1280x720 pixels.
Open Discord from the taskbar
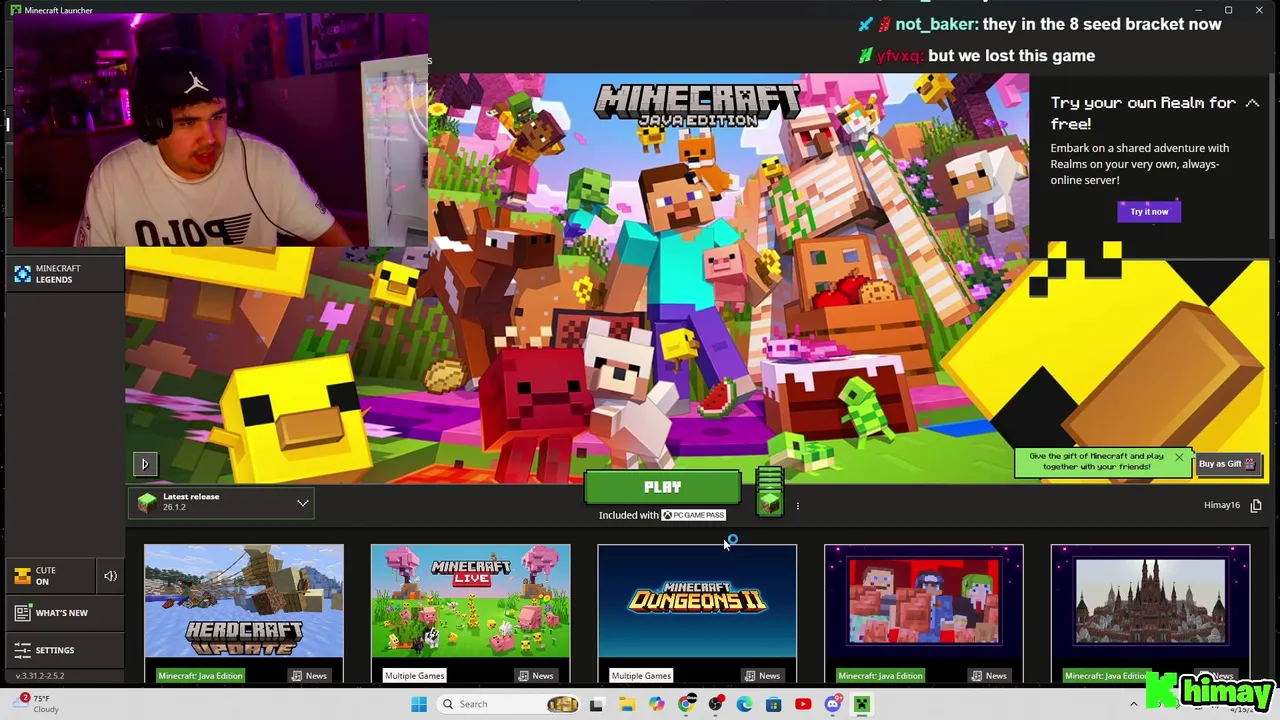point(833,704)
